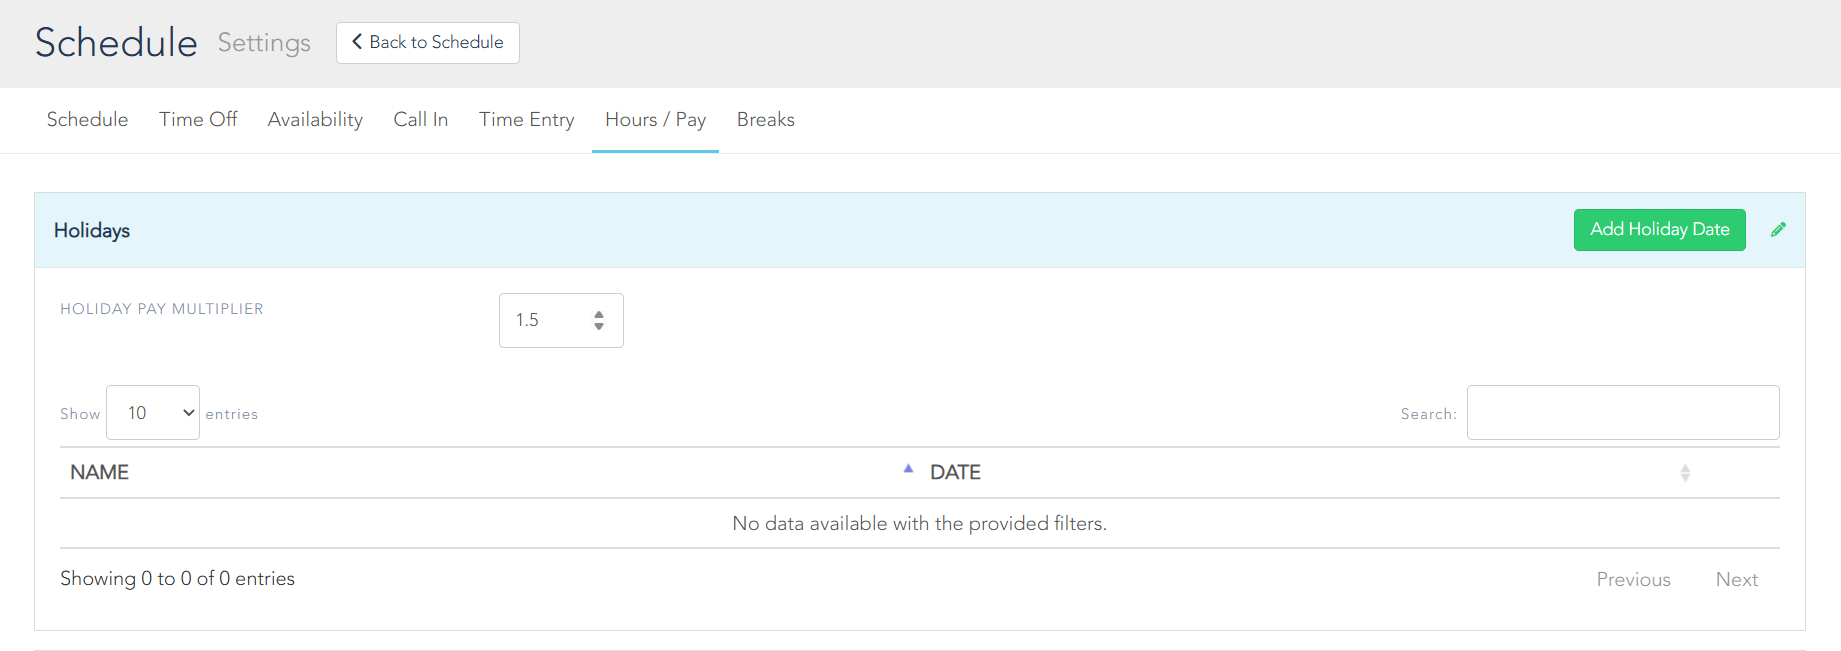
Task: Open the Time Entry tab
Action: click(526, 120)
